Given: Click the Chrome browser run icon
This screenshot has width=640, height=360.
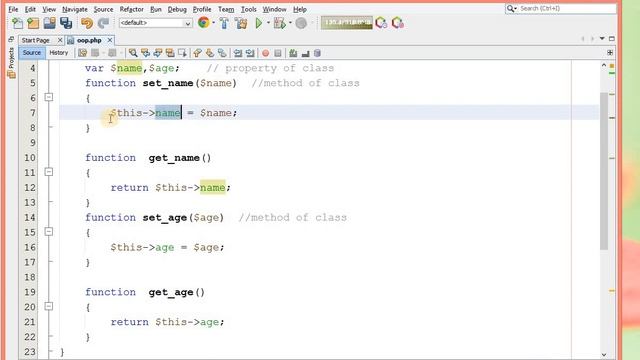Looking at the screenshot, I should (203, 23).
